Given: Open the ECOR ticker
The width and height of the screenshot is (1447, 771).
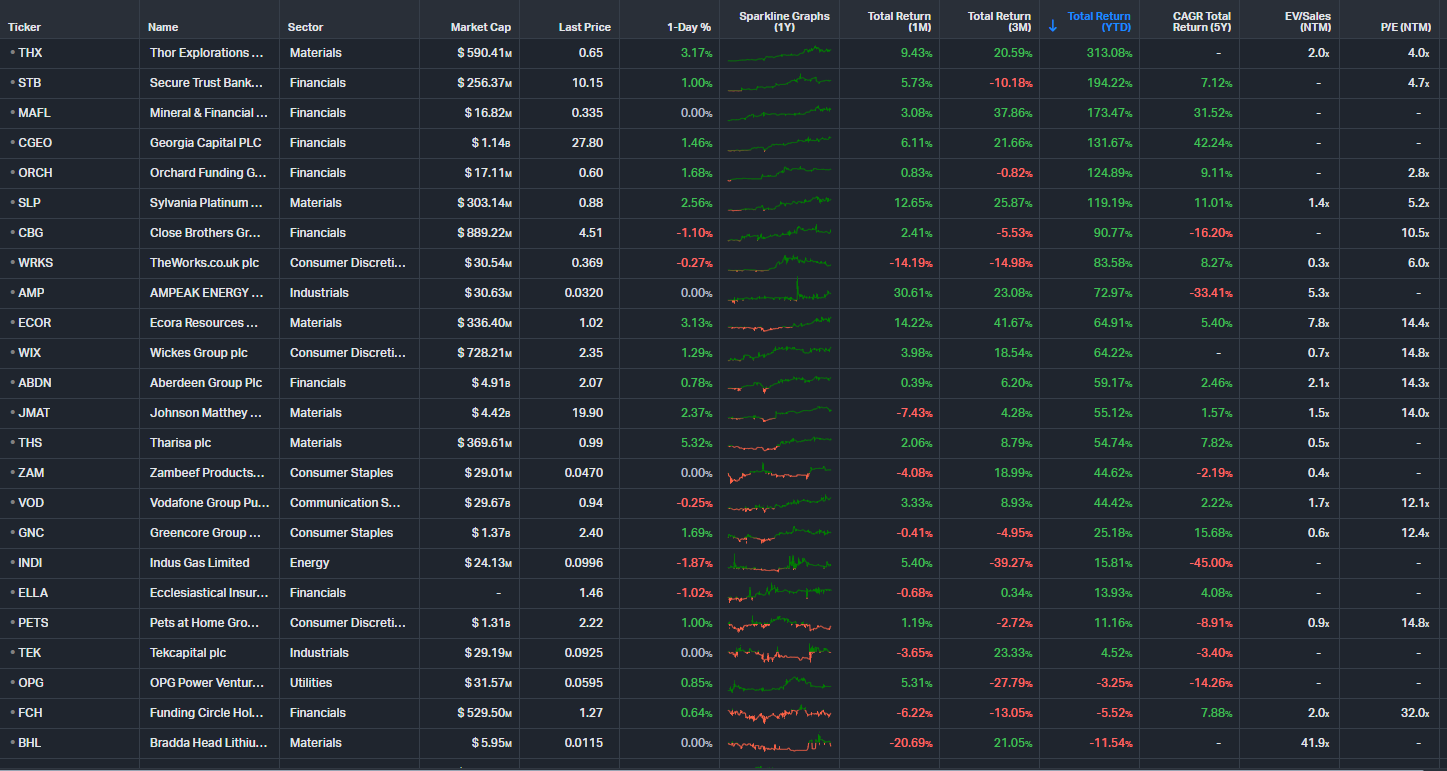Looking at the screenshot, I should 34,323.
